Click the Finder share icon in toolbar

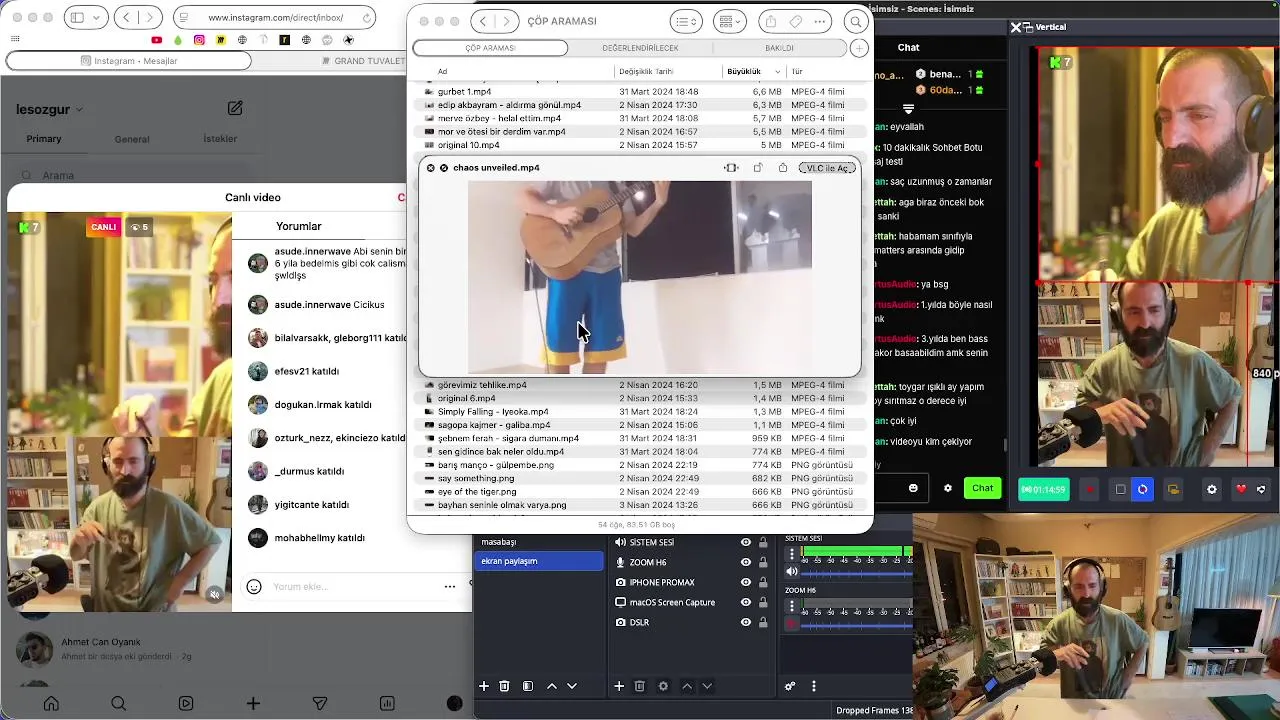point(770,21)
